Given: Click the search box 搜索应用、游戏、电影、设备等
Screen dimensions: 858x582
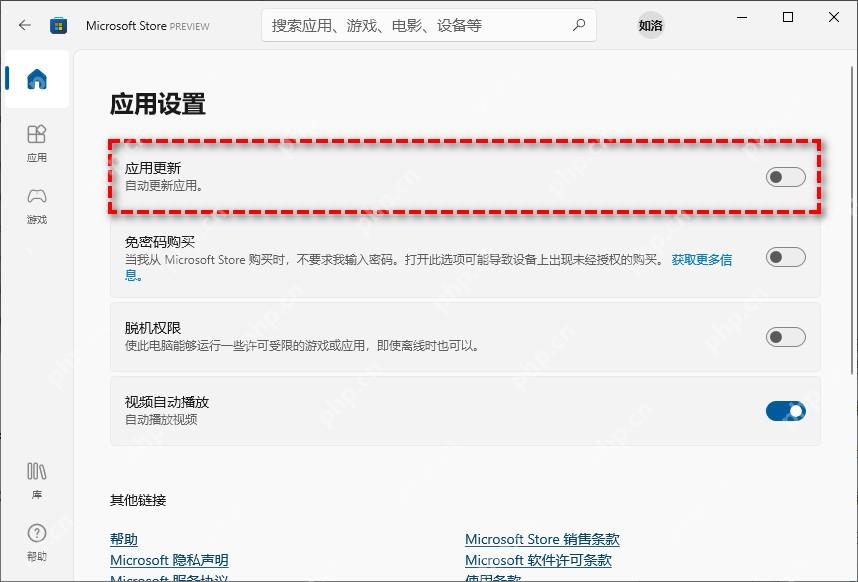Looking at the screenshot, I should [x=429, y=25].
